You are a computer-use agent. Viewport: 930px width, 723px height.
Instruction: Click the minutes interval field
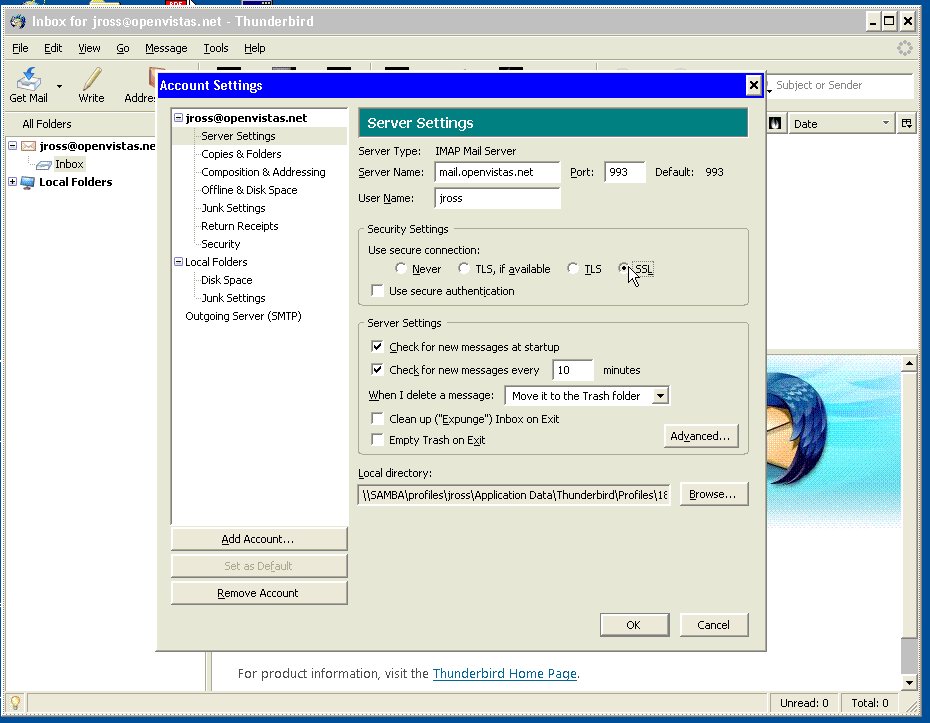coord(572,370)
